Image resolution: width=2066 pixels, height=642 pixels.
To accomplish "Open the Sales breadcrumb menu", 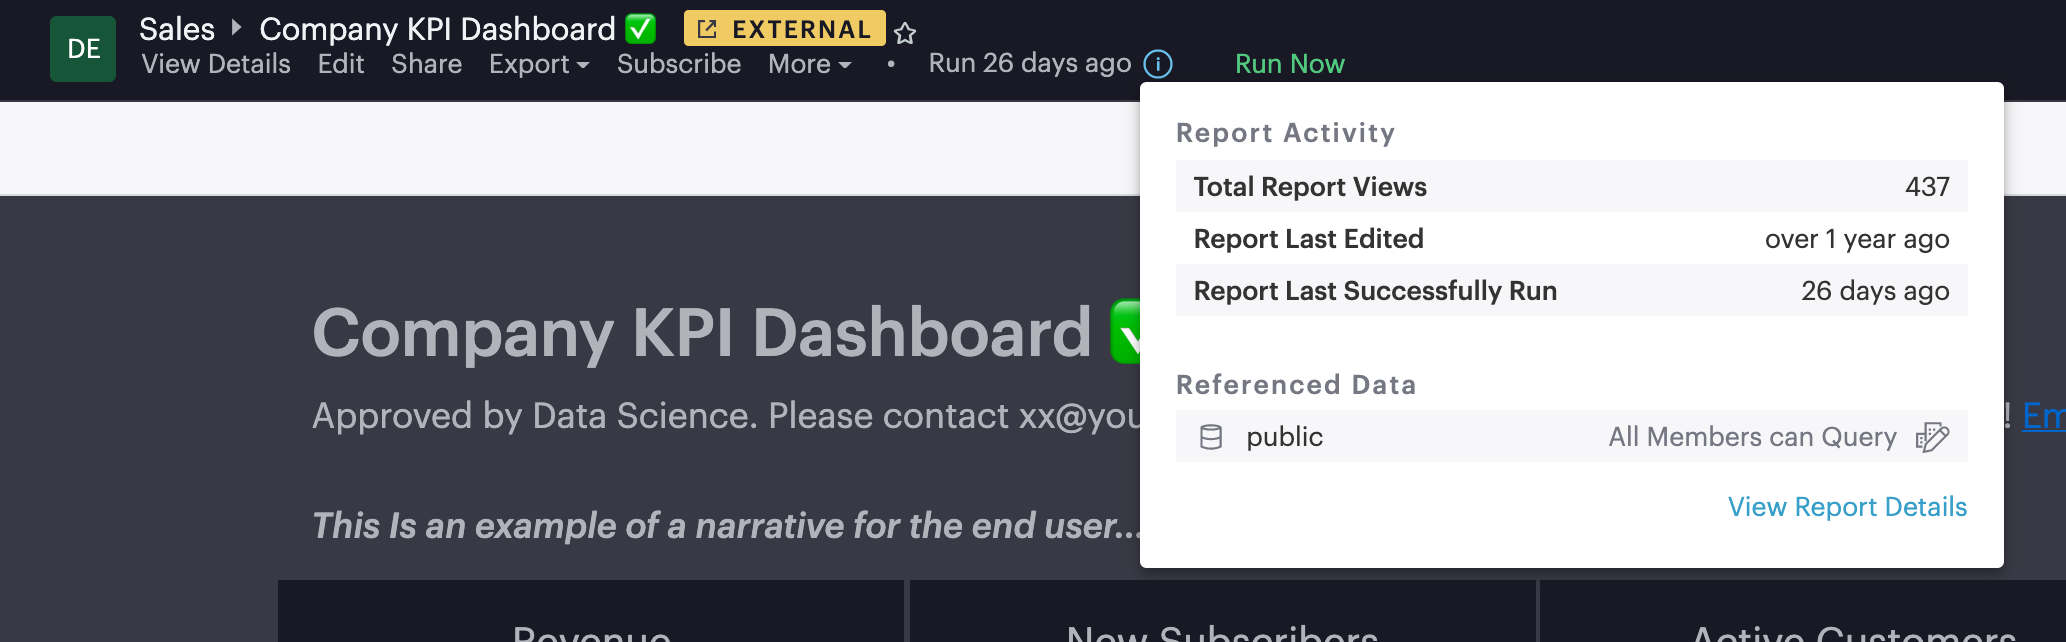I will [x=178, y=29].
